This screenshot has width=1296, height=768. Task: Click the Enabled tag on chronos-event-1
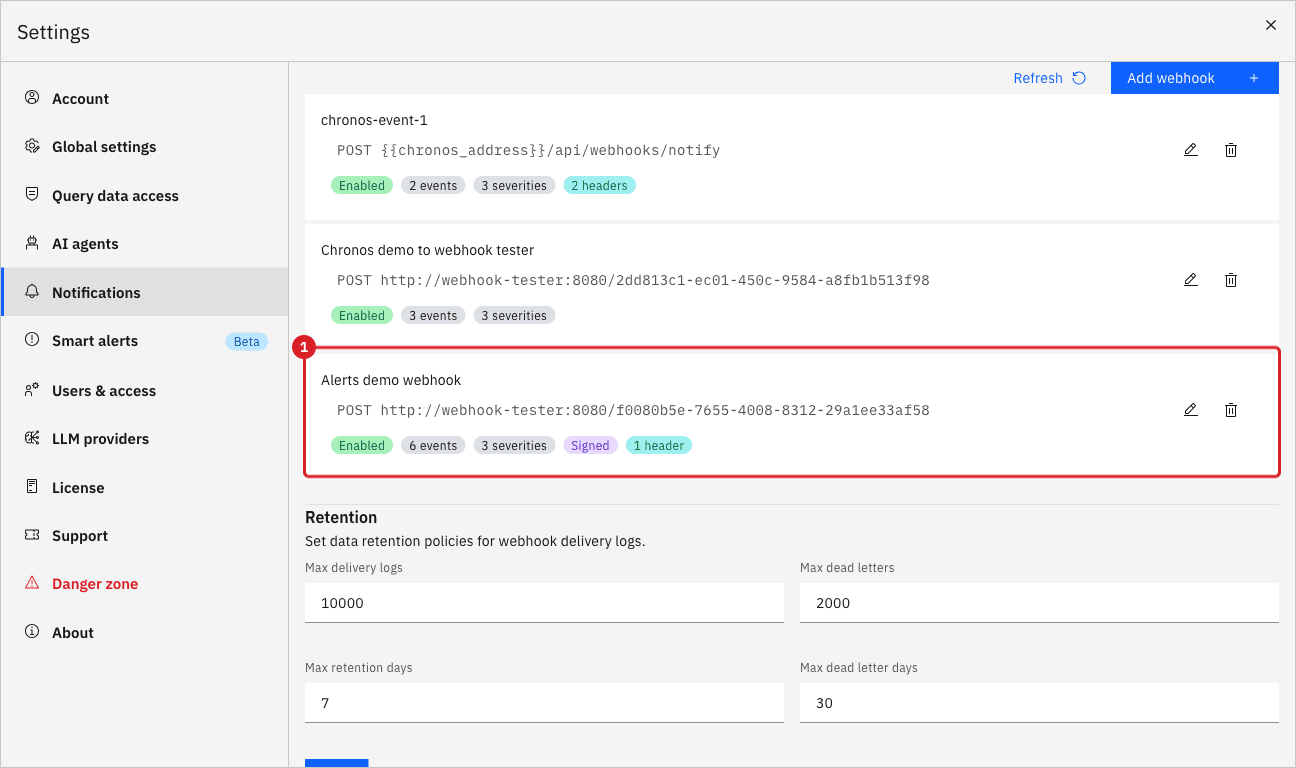tap(362, 186)
